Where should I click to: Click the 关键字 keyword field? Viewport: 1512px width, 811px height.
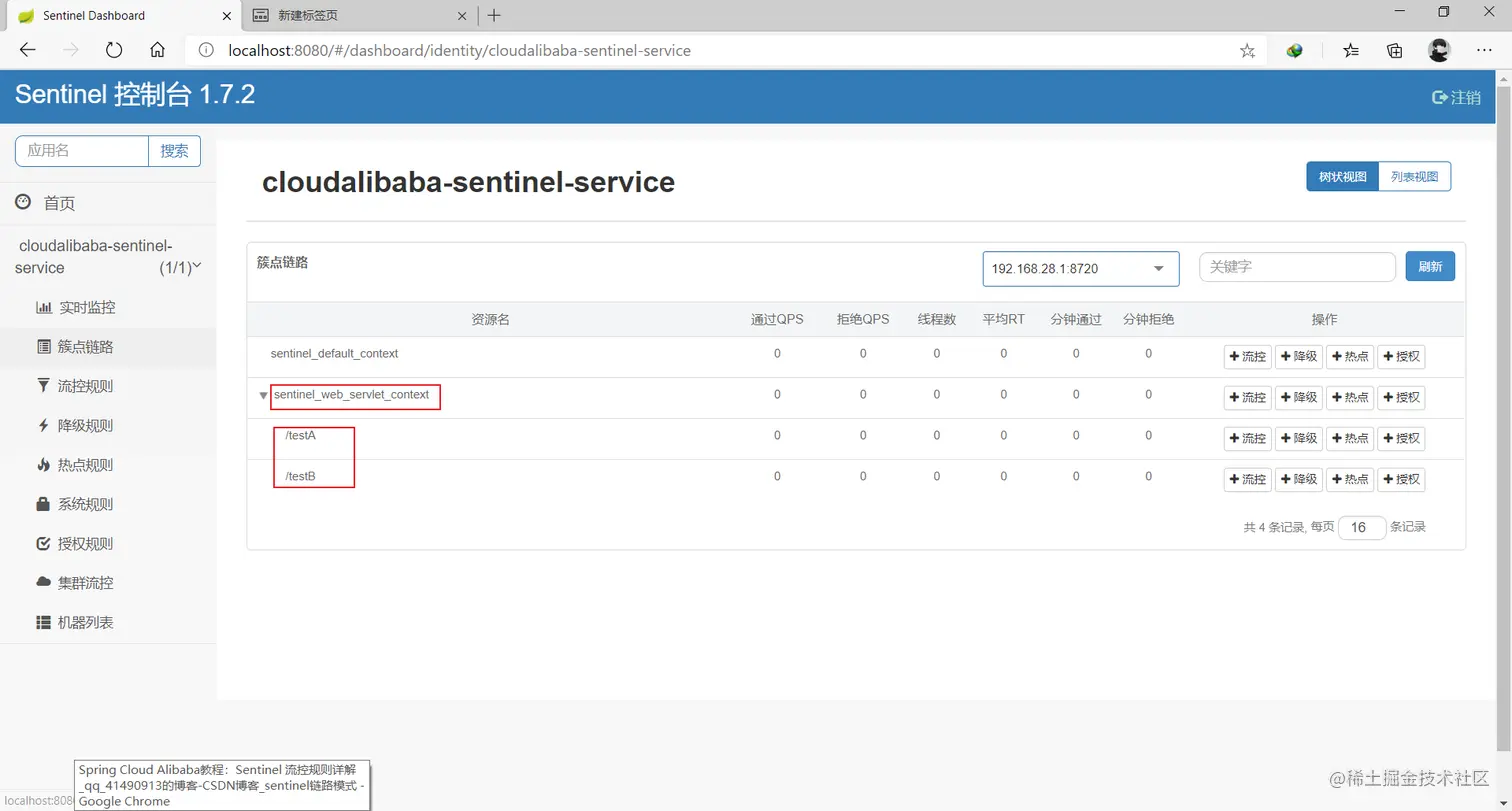(1297, 267)
